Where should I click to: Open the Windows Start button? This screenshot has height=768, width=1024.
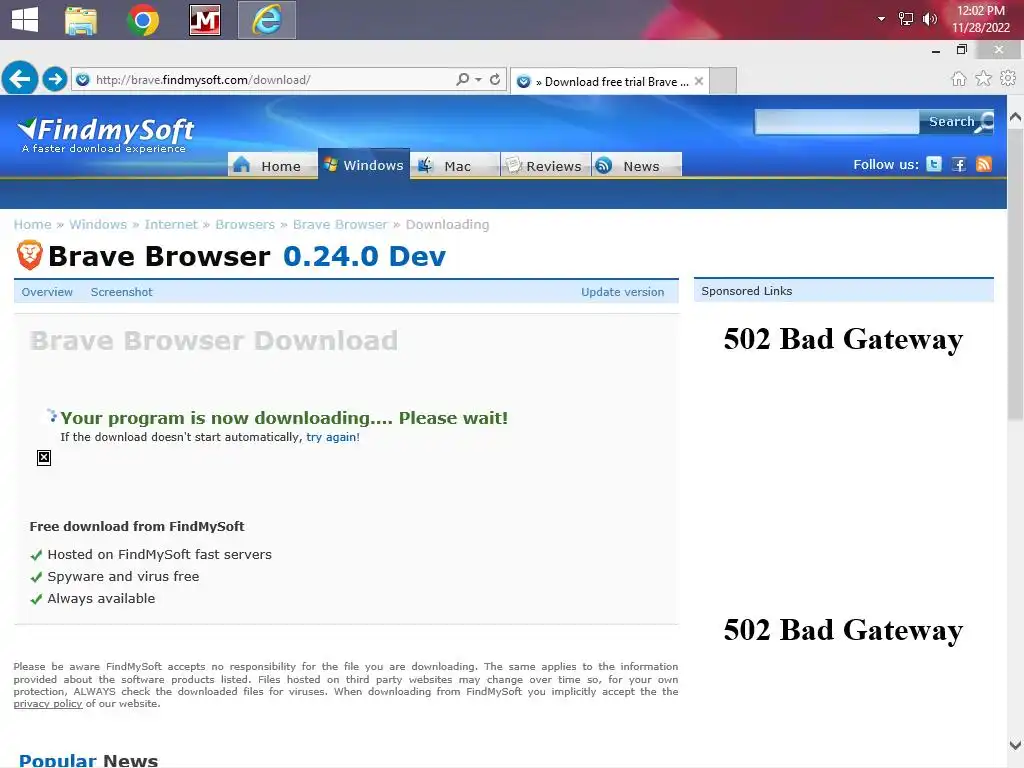point(25,19)
